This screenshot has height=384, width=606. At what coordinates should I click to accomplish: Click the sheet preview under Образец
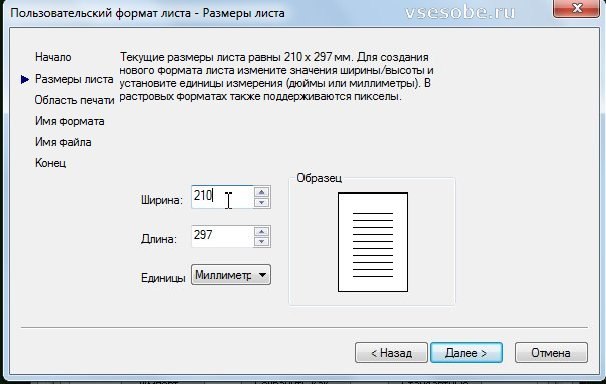point(373,242)
